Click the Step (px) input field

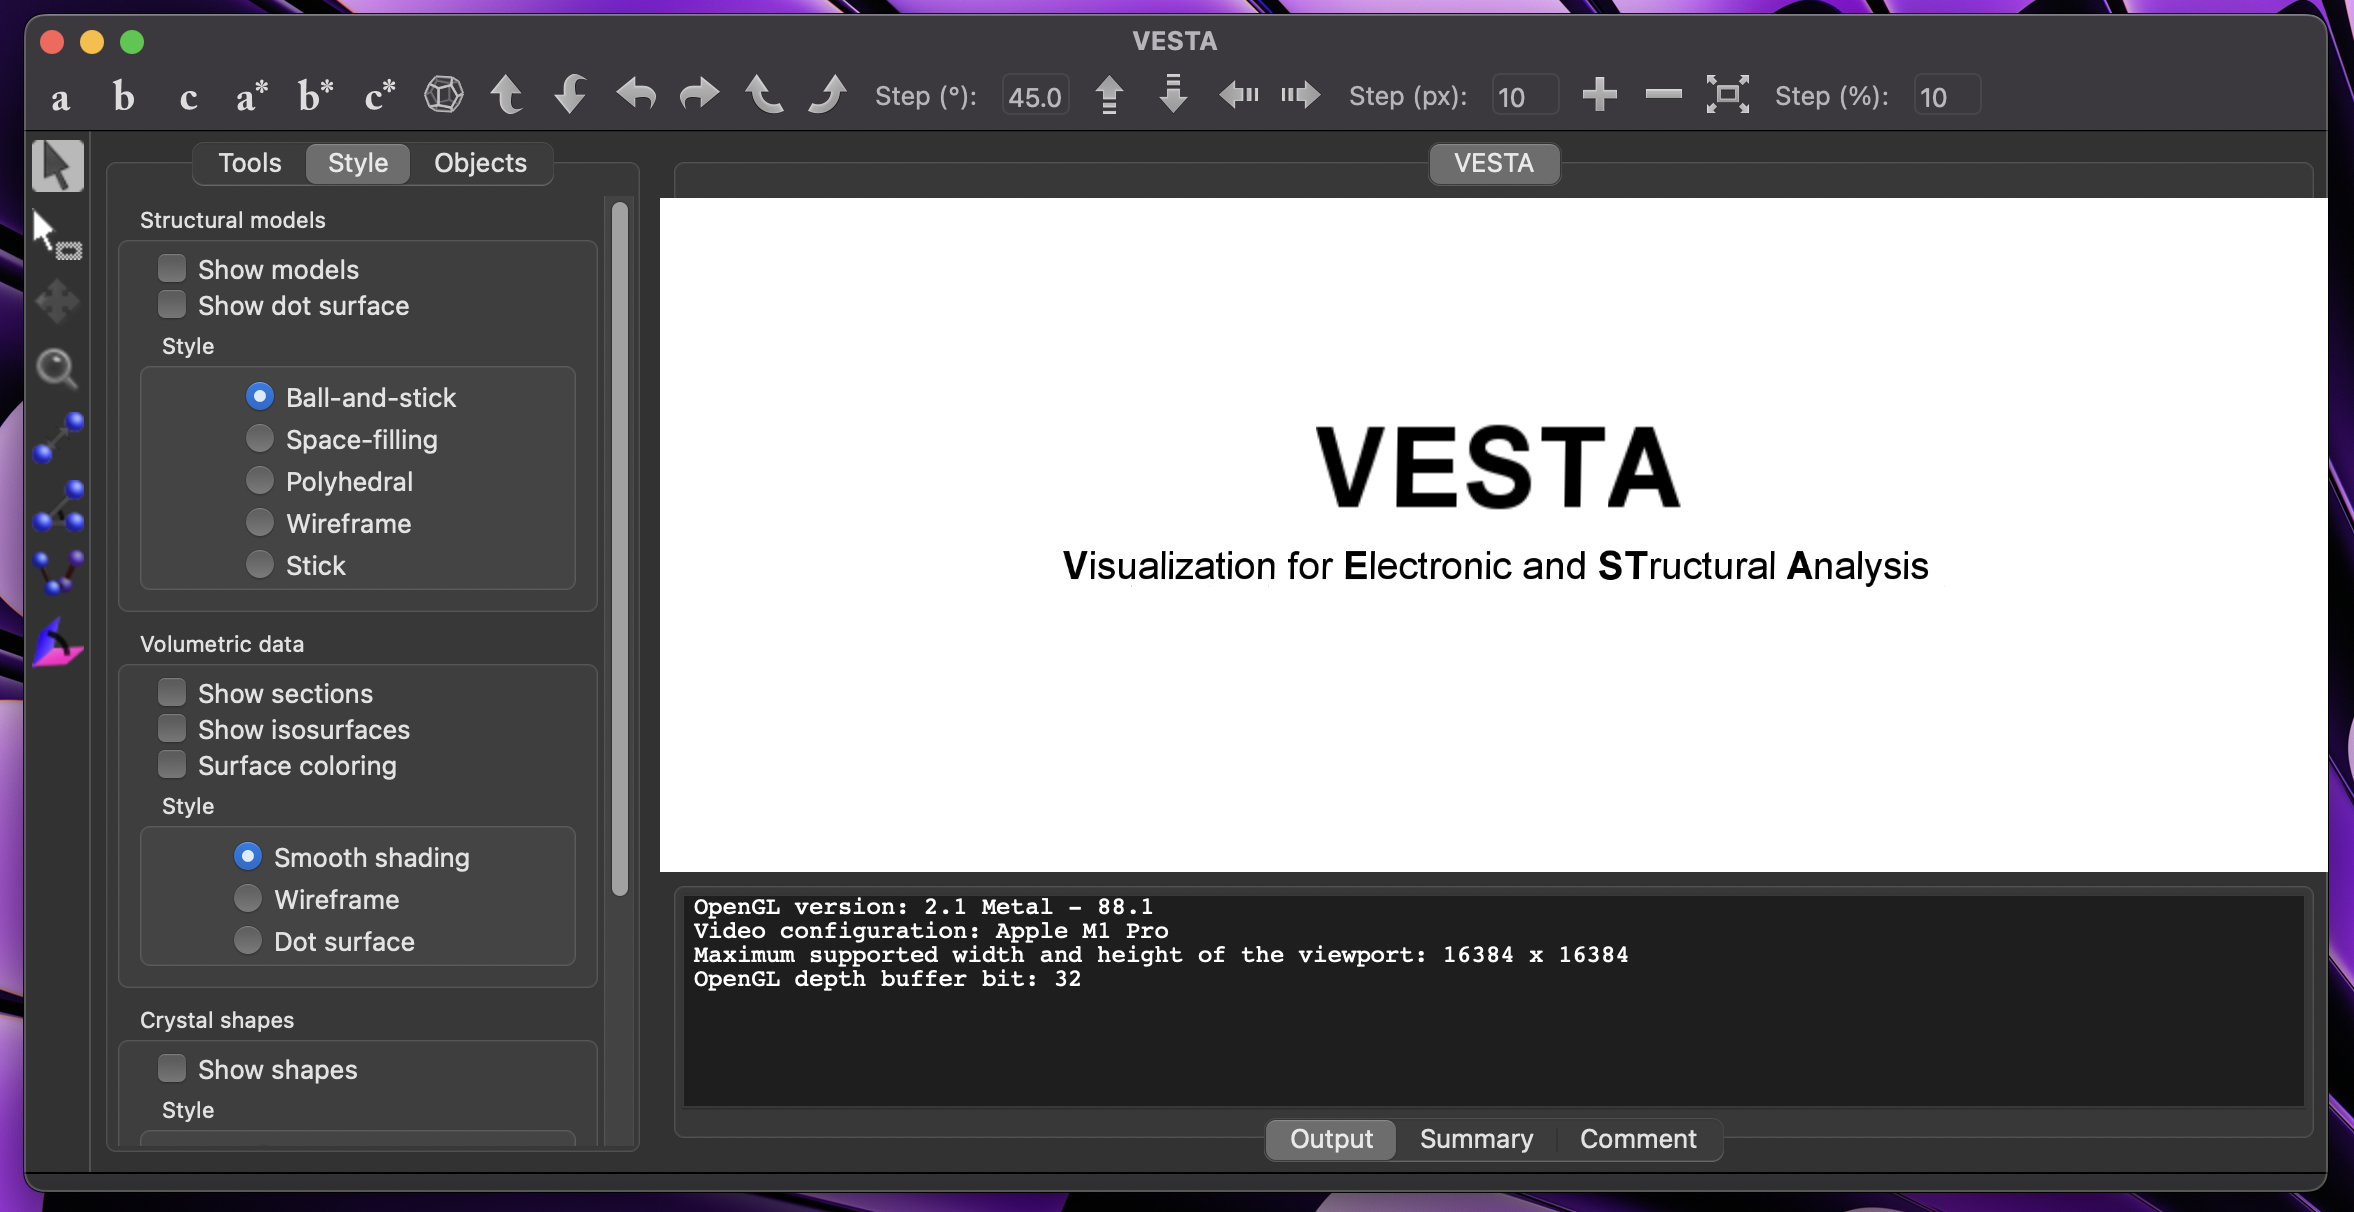coord(1524,96)
